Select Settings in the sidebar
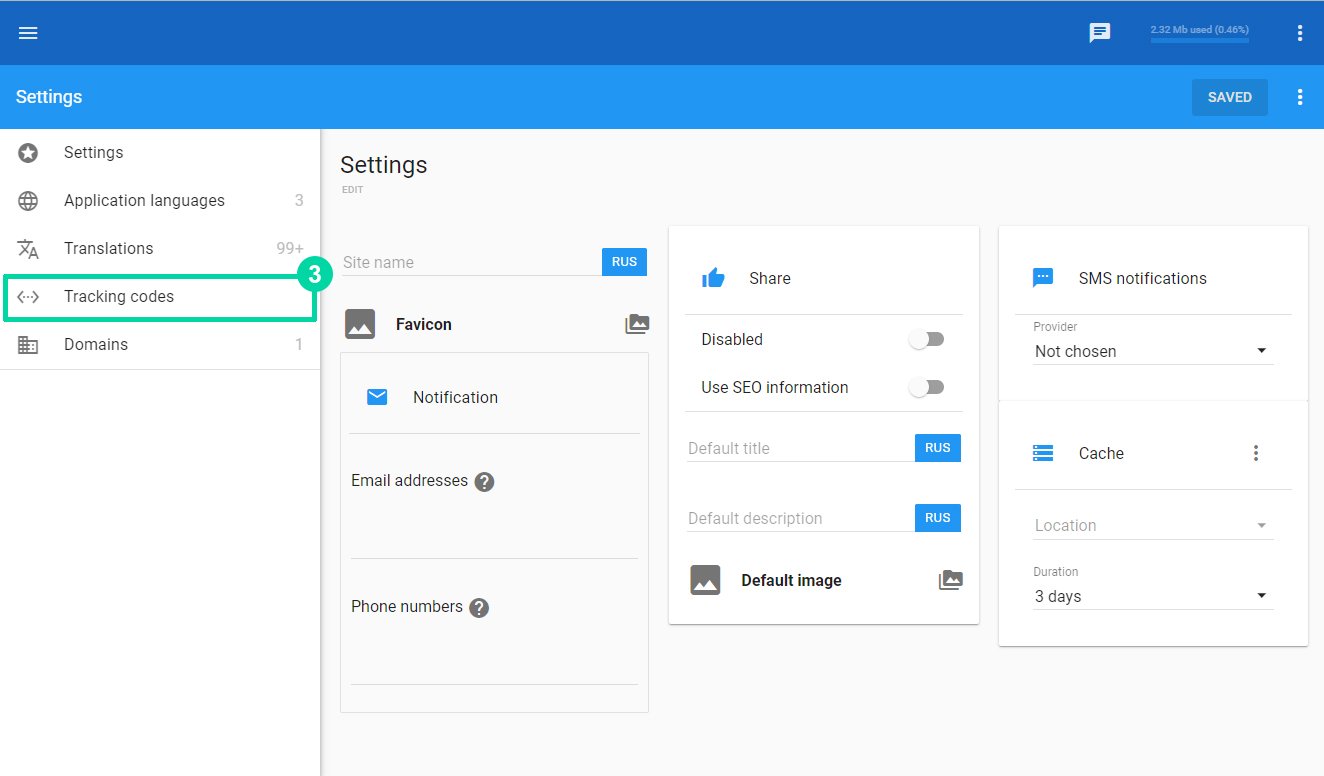Image resolution: width=1324 pixels, height=776 pixels. [160, 153]
